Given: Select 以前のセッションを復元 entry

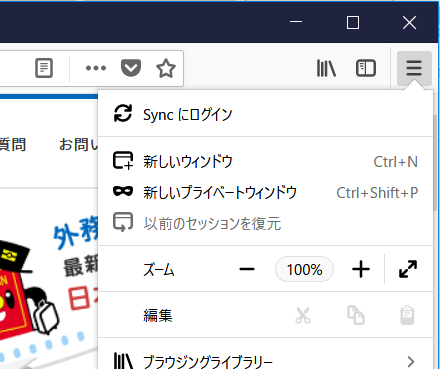Looking at the screenshot, I should [x=265, y=223].
